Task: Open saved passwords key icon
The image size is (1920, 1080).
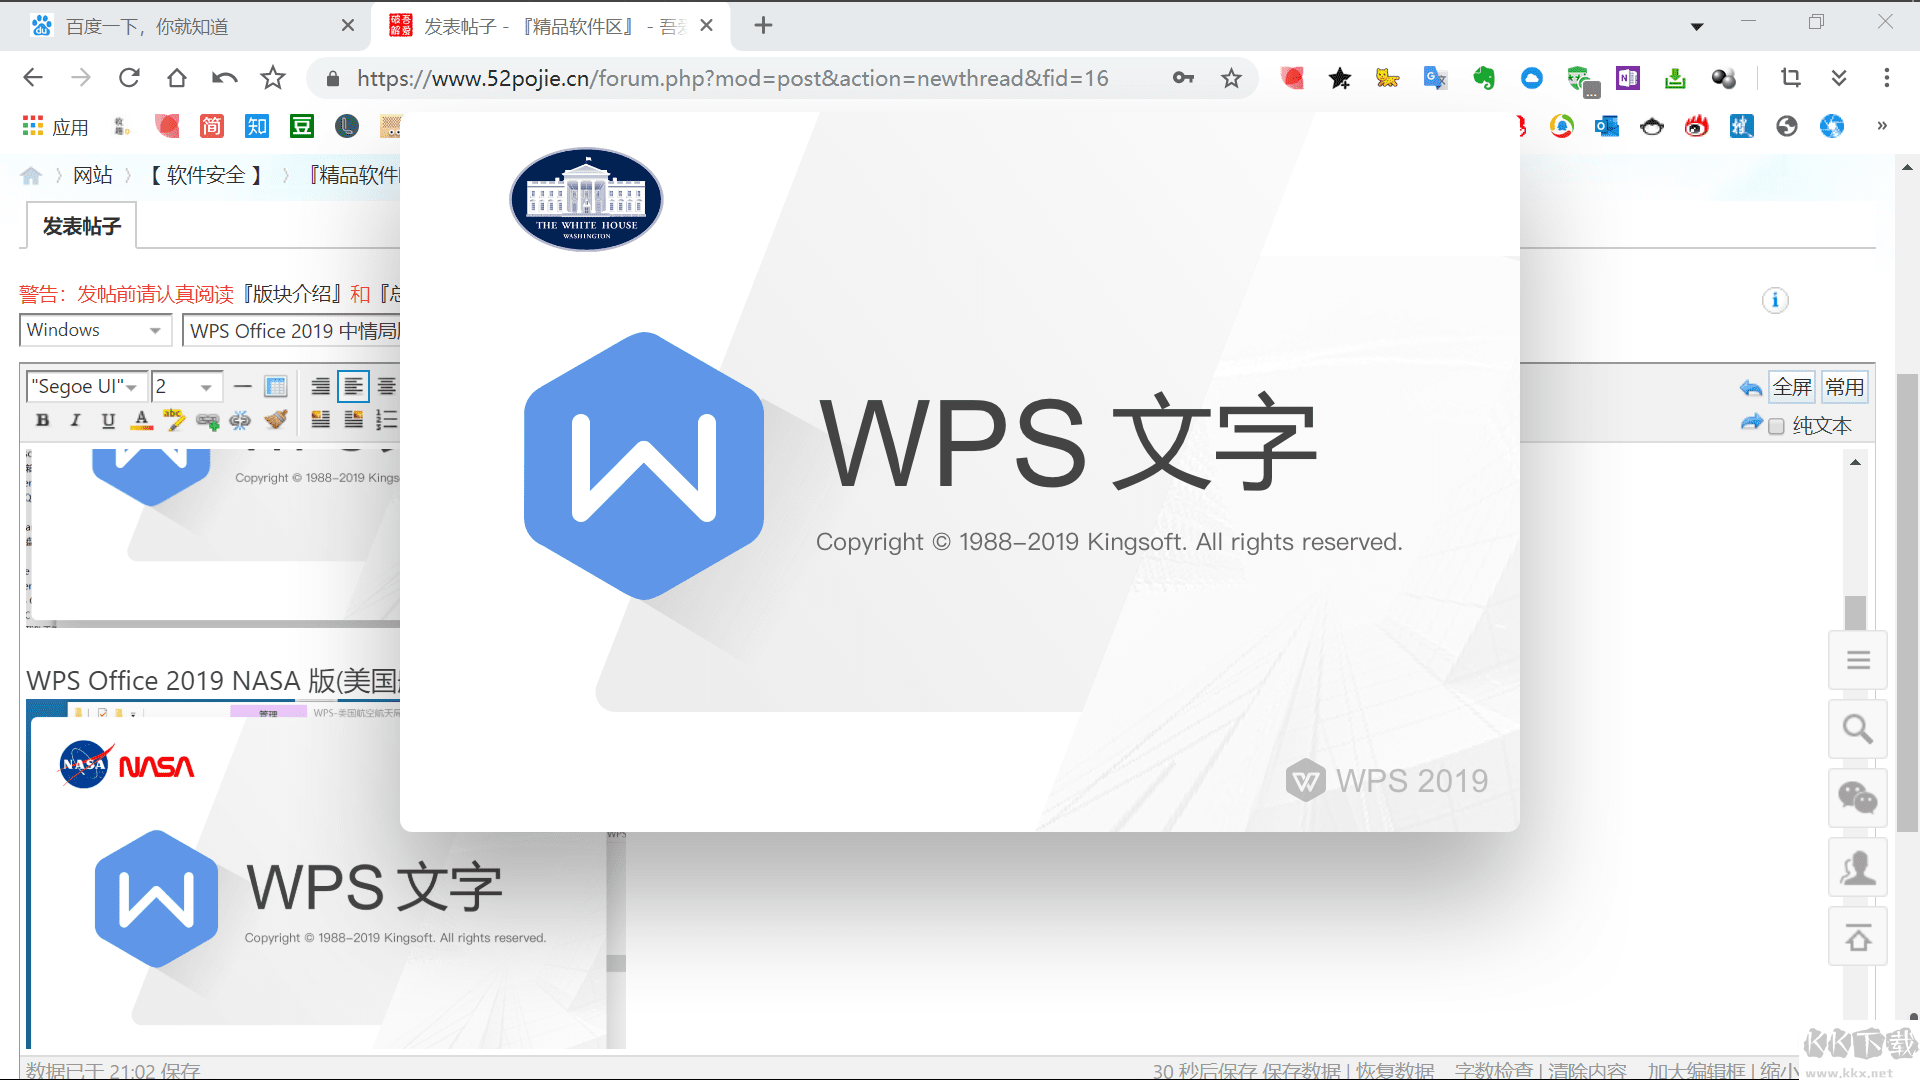Action: [1183, 78]
